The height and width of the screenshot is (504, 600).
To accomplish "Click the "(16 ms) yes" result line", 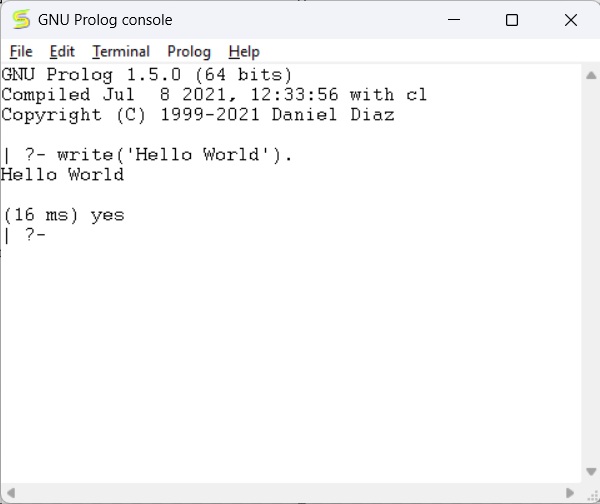I will [x=63, y=215].
